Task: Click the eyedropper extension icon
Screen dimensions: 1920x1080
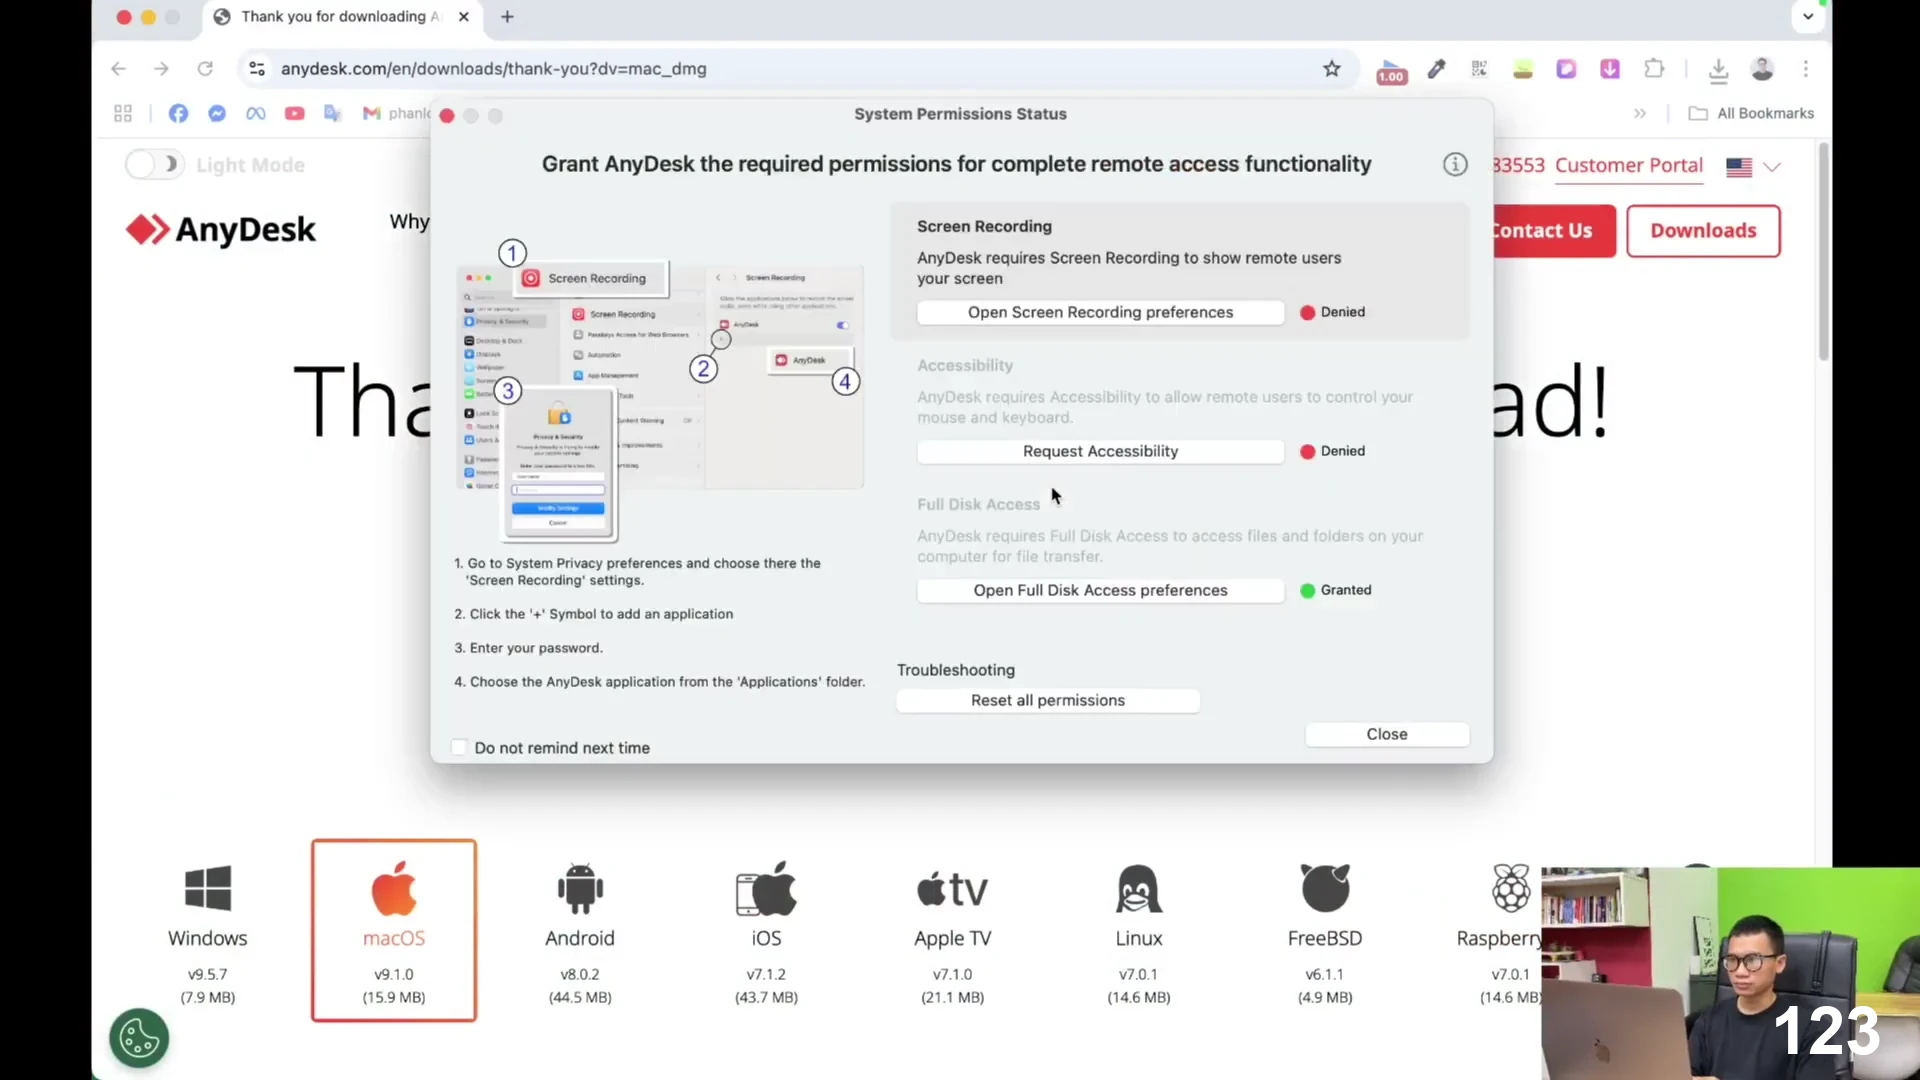Action: click(x=1436, y=69)
